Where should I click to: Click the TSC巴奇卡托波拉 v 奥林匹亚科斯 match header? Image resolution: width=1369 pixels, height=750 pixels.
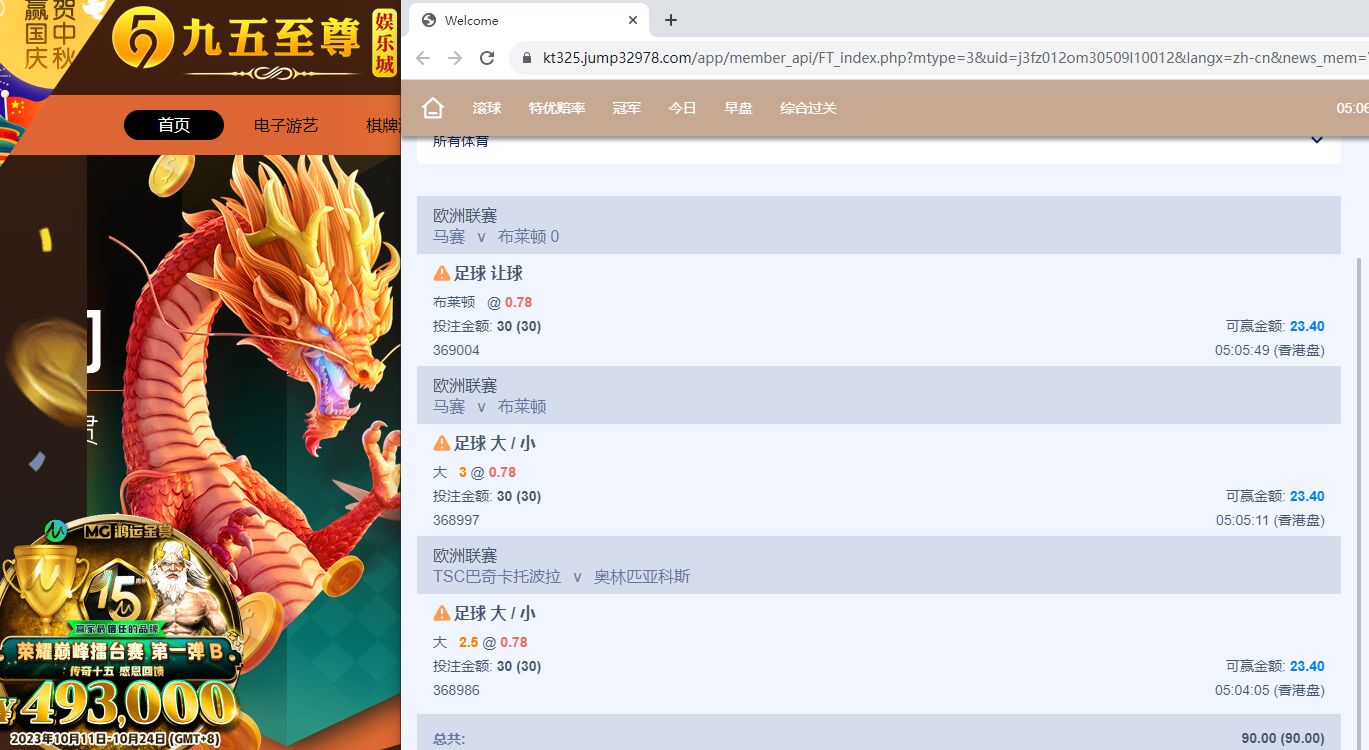pos(878,565)
